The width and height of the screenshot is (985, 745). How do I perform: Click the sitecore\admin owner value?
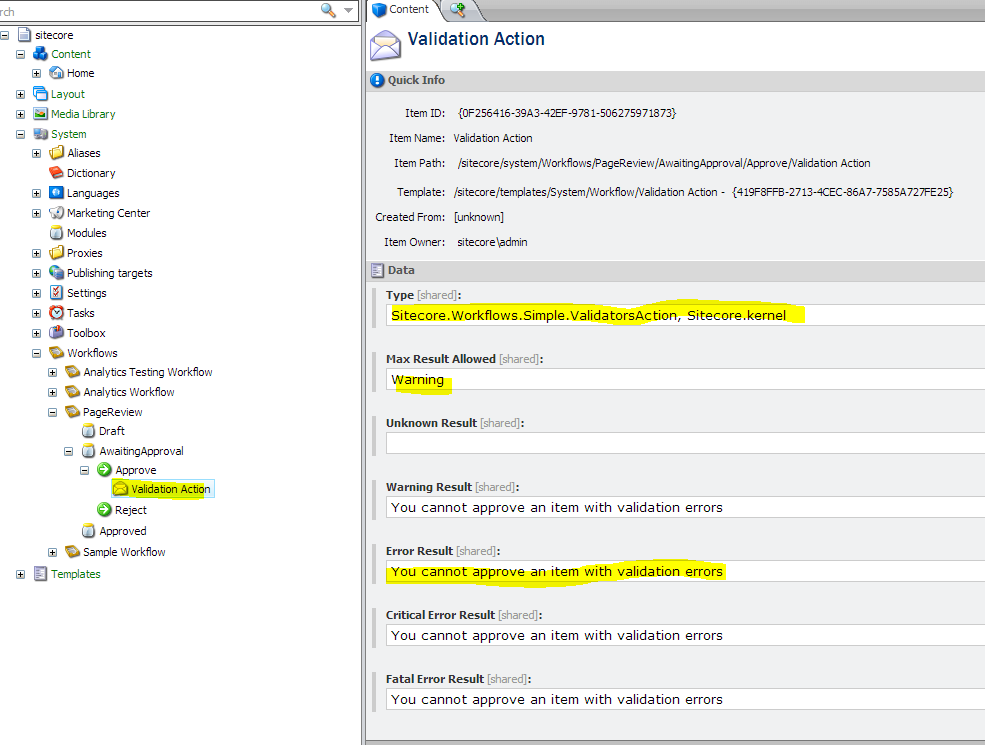tap(492, 242)
